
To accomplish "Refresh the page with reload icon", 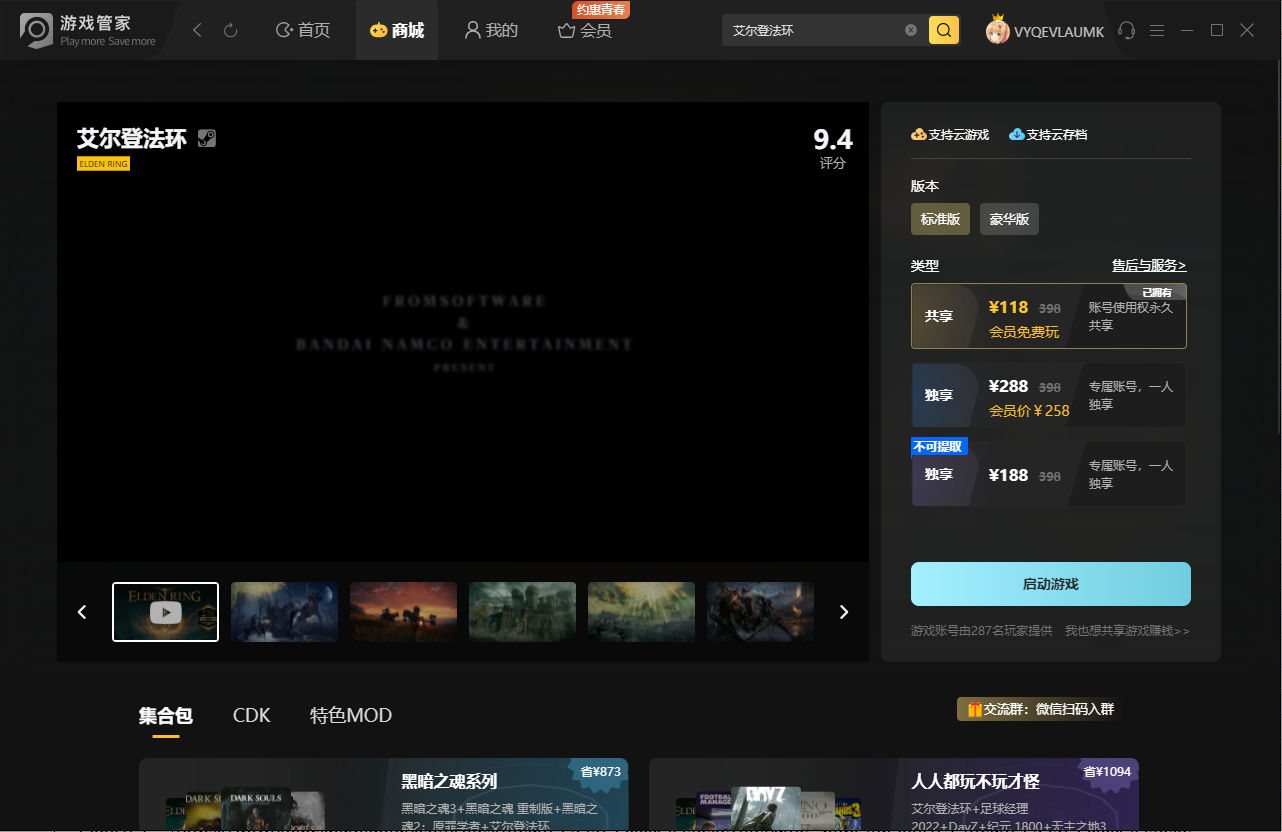I will [x=231, y=31].
